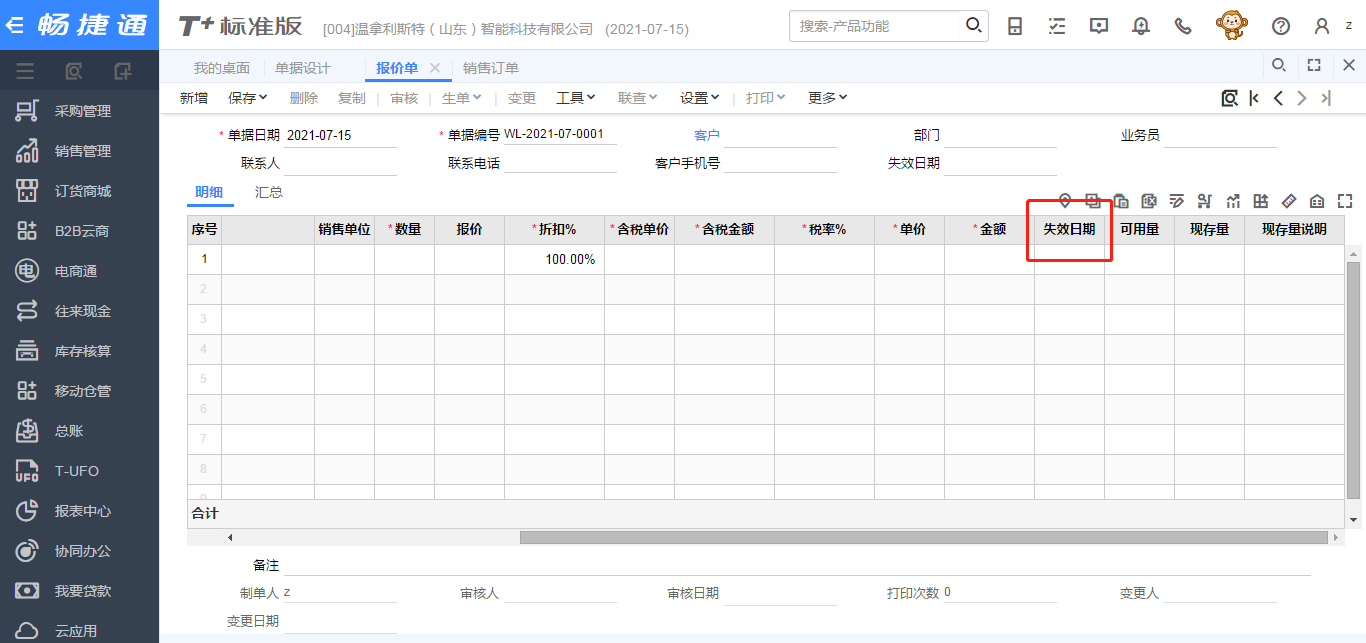Click the sidebar add-shortcut icon
Viewport: 1366px width, 643px height.
[x=123, y=71]
